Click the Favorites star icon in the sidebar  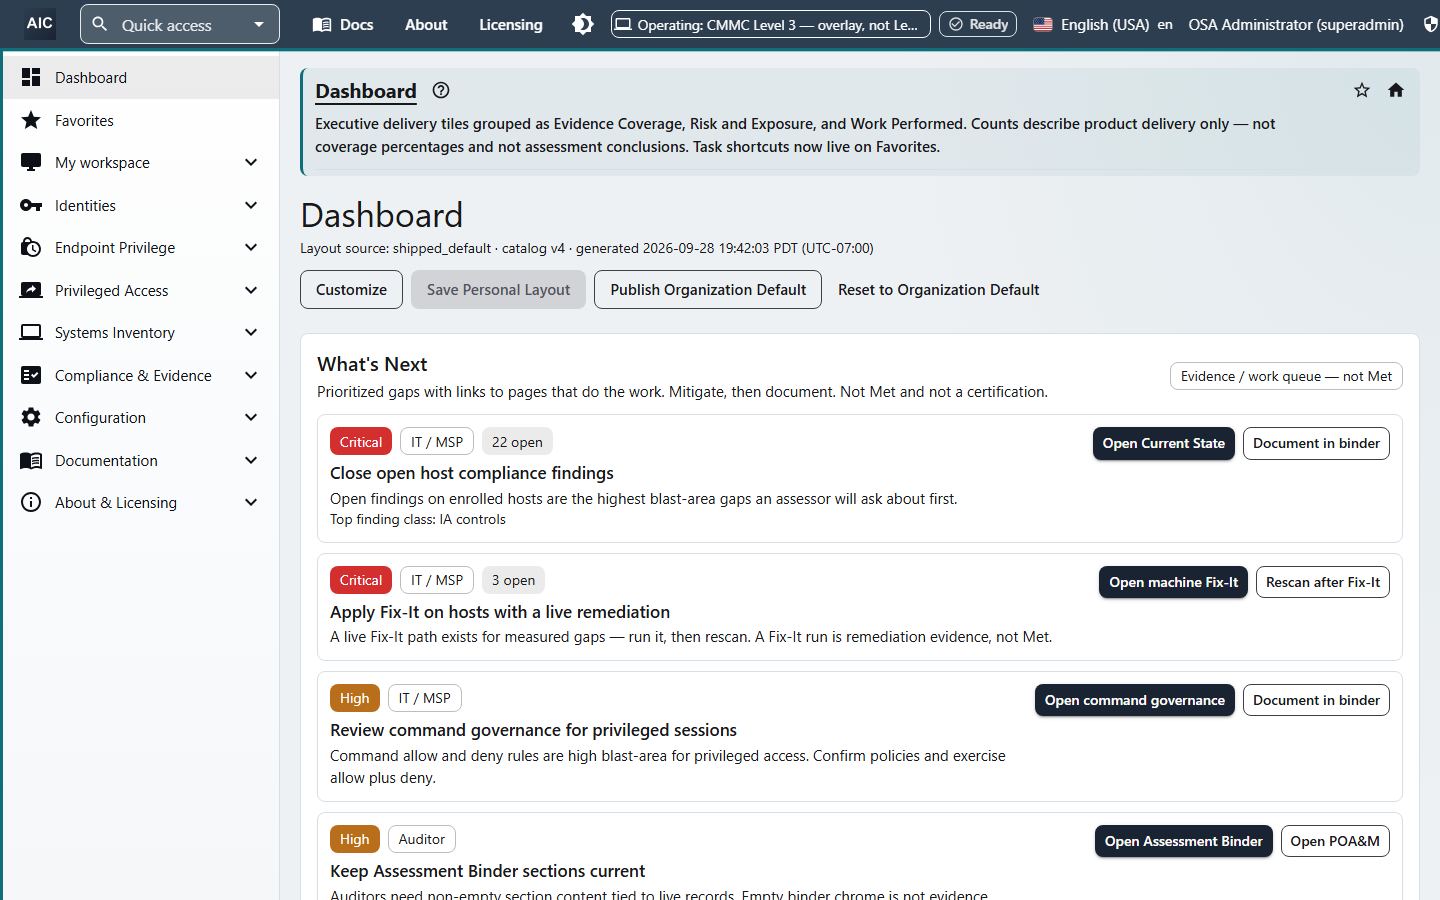(x=31, y=120)
